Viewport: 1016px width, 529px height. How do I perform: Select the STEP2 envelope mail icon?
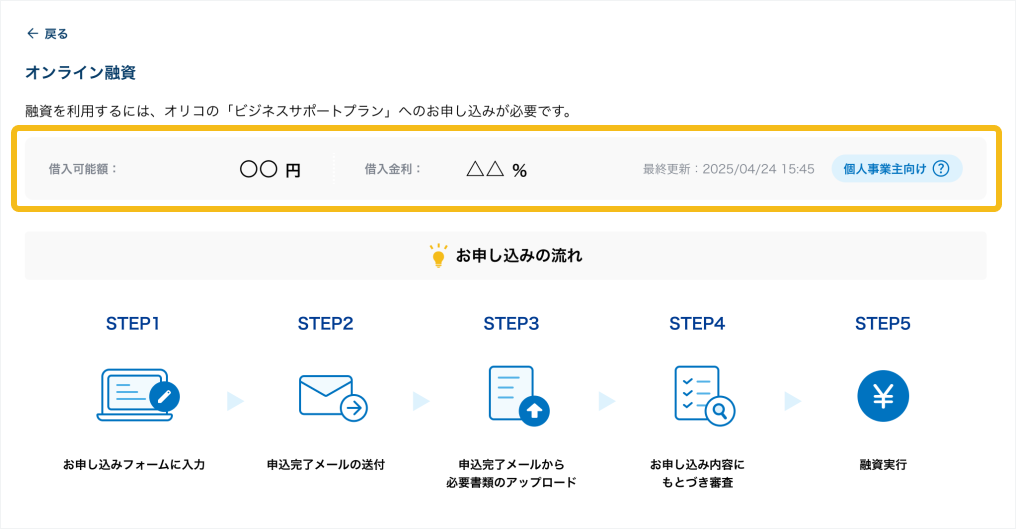pyautogui.click(x=332, y=397)
